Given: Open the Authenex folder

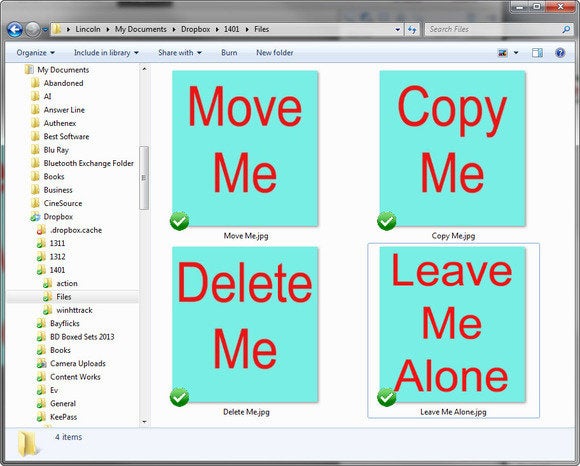Looking at the screenshot, I should click(x=60, y=123).
